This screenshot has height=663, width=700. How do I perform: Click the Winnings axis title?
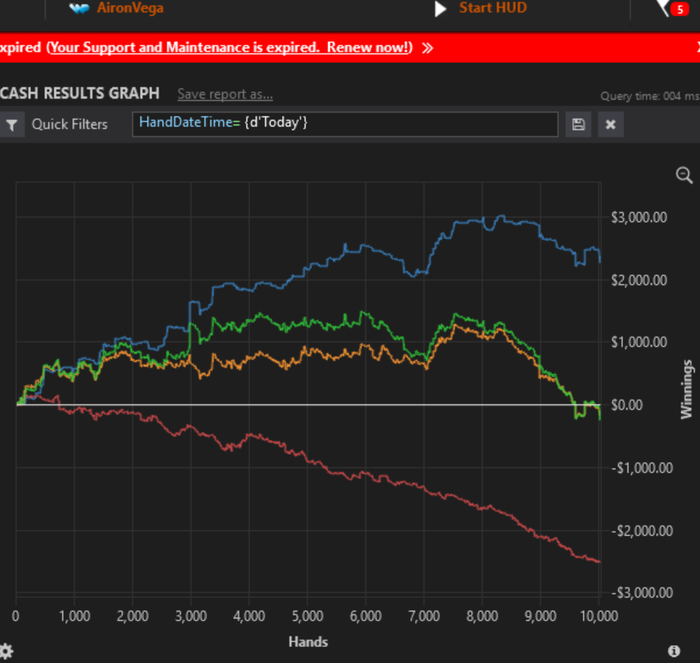pyautogui.click(x=686, y=389)
